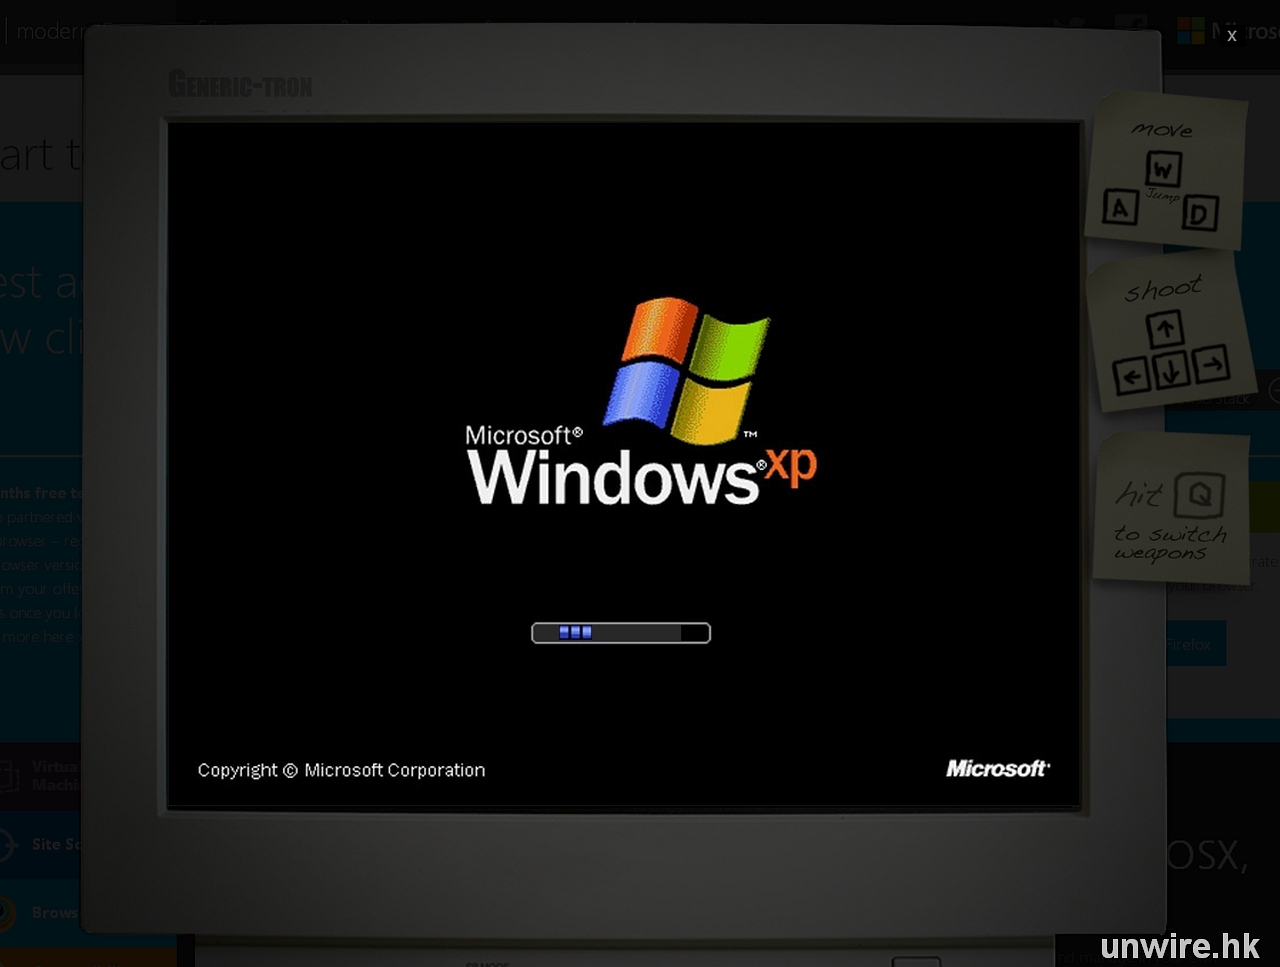The height and width of the screenshot is (967, 1280).
Task: Close the overlay with the x button
Action: (1231, 35)
